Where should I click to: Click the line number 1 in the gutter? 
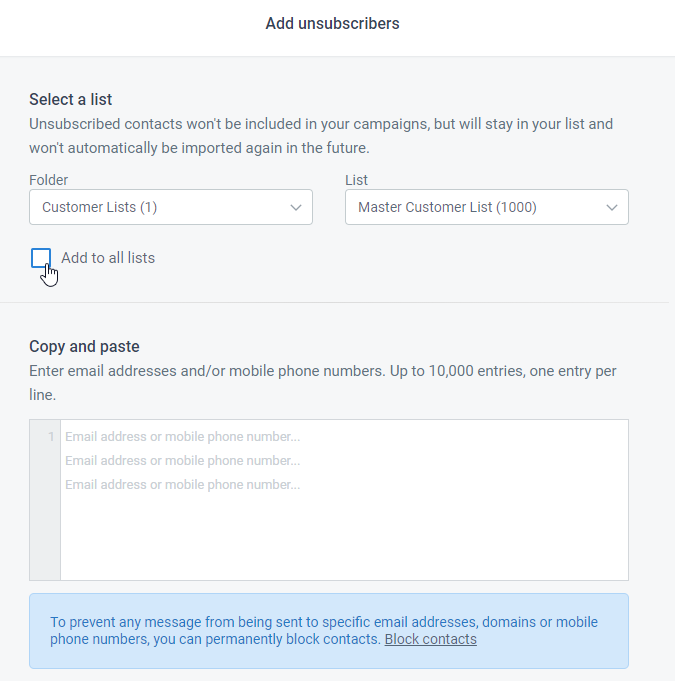pos(51,436)
